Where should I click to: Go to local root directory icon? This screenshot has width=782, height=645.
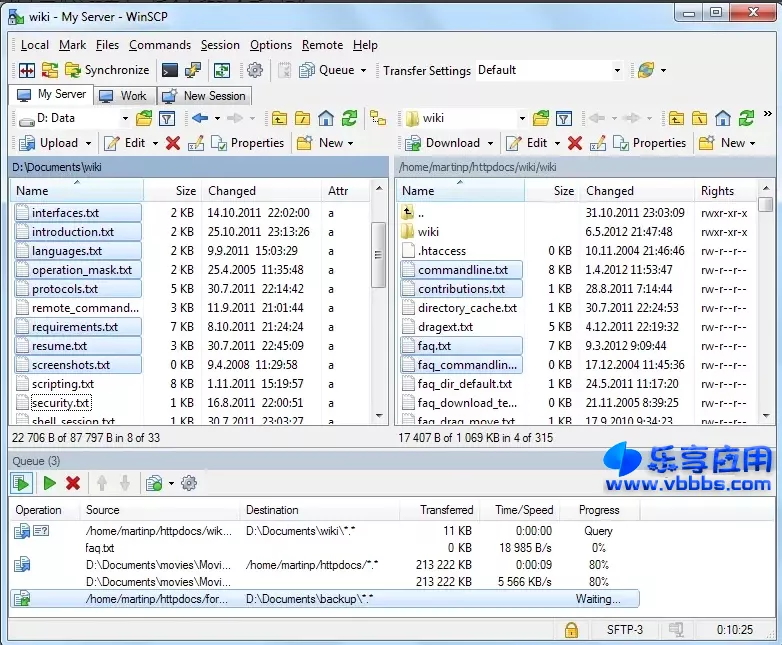coord(302,119)
